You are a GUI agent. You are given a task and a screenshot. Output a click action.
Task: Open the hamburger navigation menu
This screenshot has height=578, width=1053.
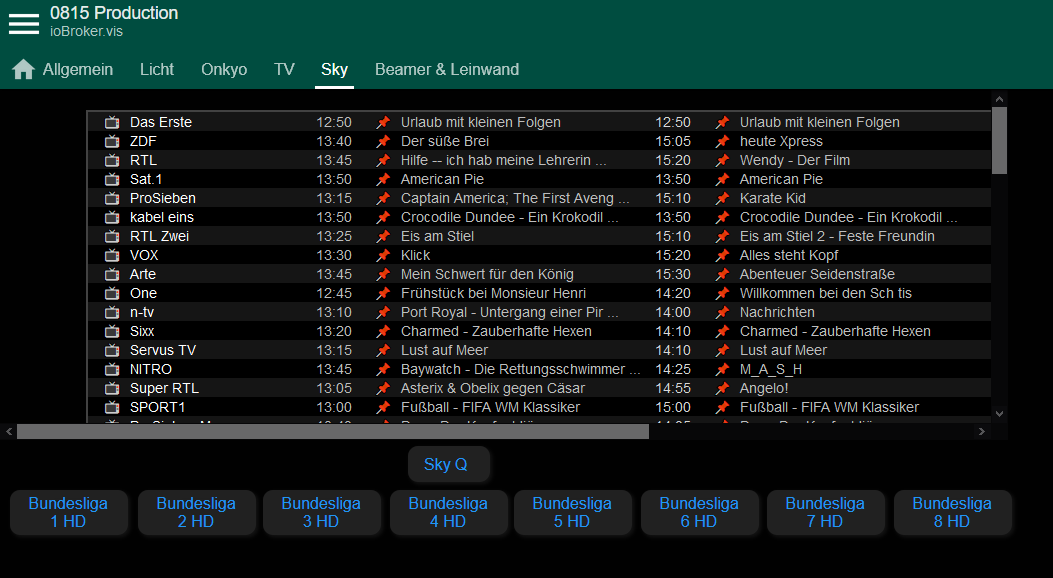point(24,23)
